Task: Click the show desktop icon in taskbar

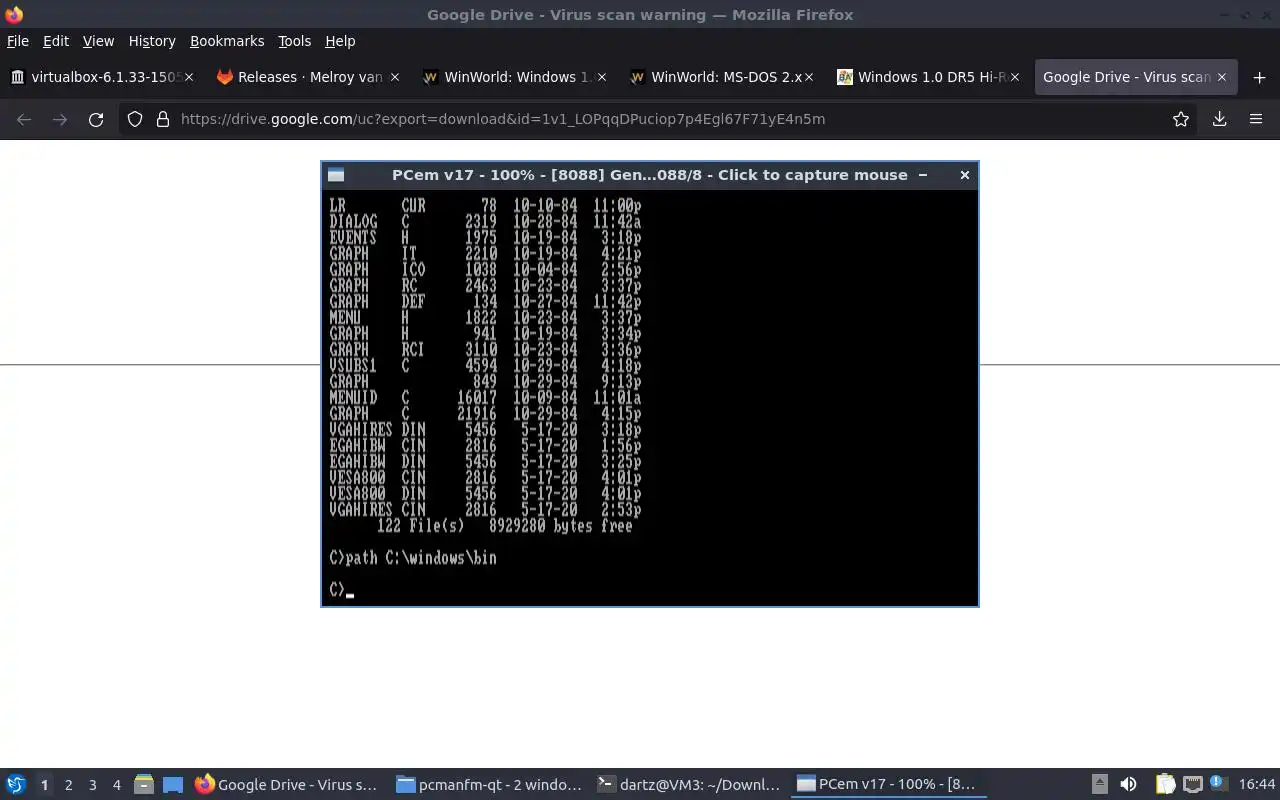Action: pyautogui.click(x=173, y=785)
